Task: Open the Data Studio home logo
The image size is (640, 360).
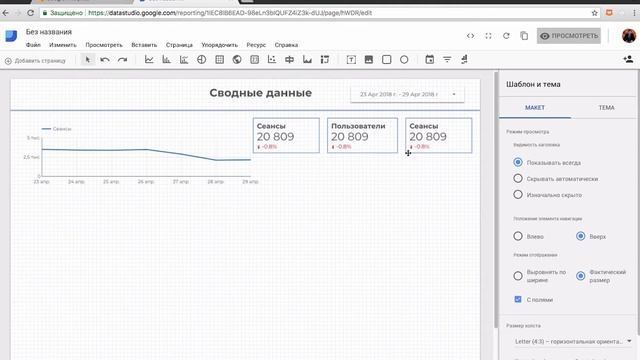Action: [11, 36]
